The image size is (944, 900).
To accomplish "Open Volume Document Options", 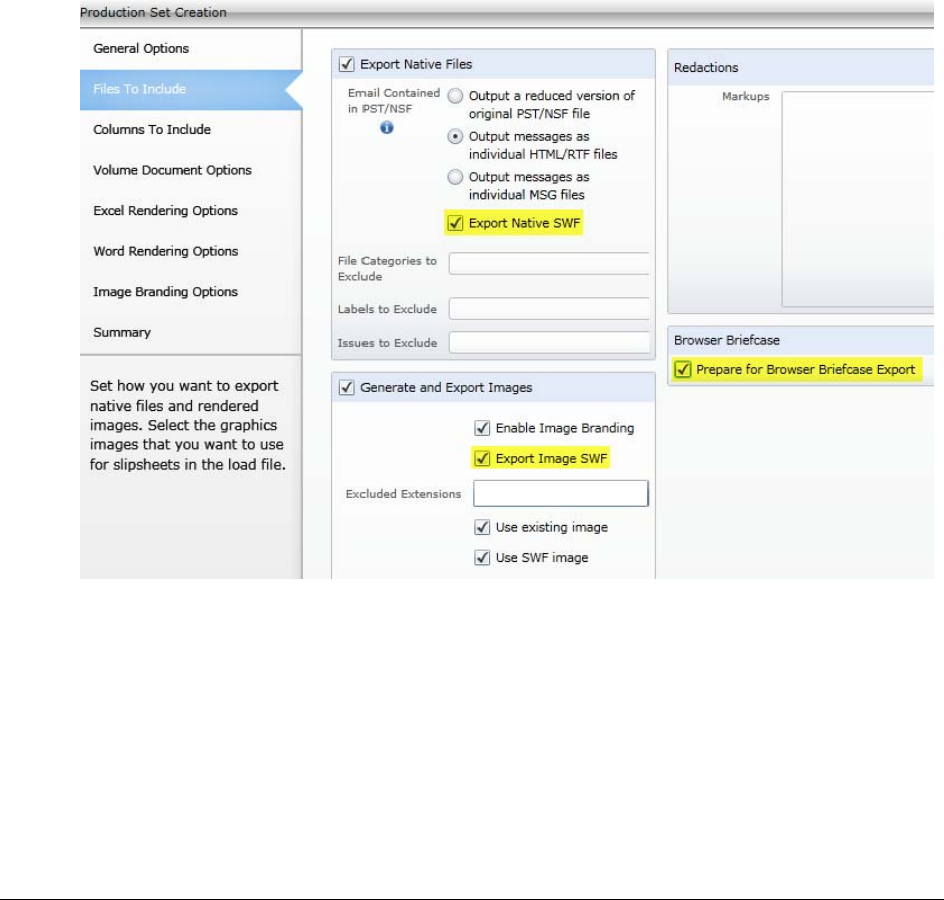I will (172, 170).
